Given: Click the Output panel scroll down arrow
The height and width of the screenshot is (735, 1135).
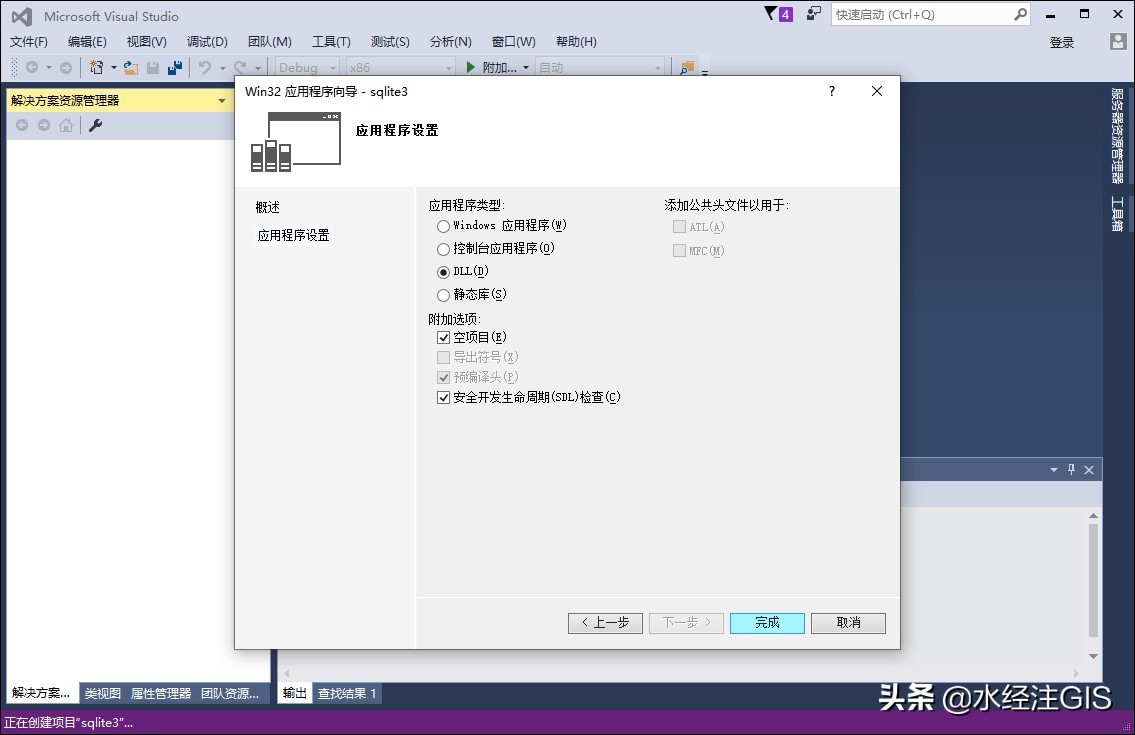Looking at the screenshot, I should click(1093, 656).
